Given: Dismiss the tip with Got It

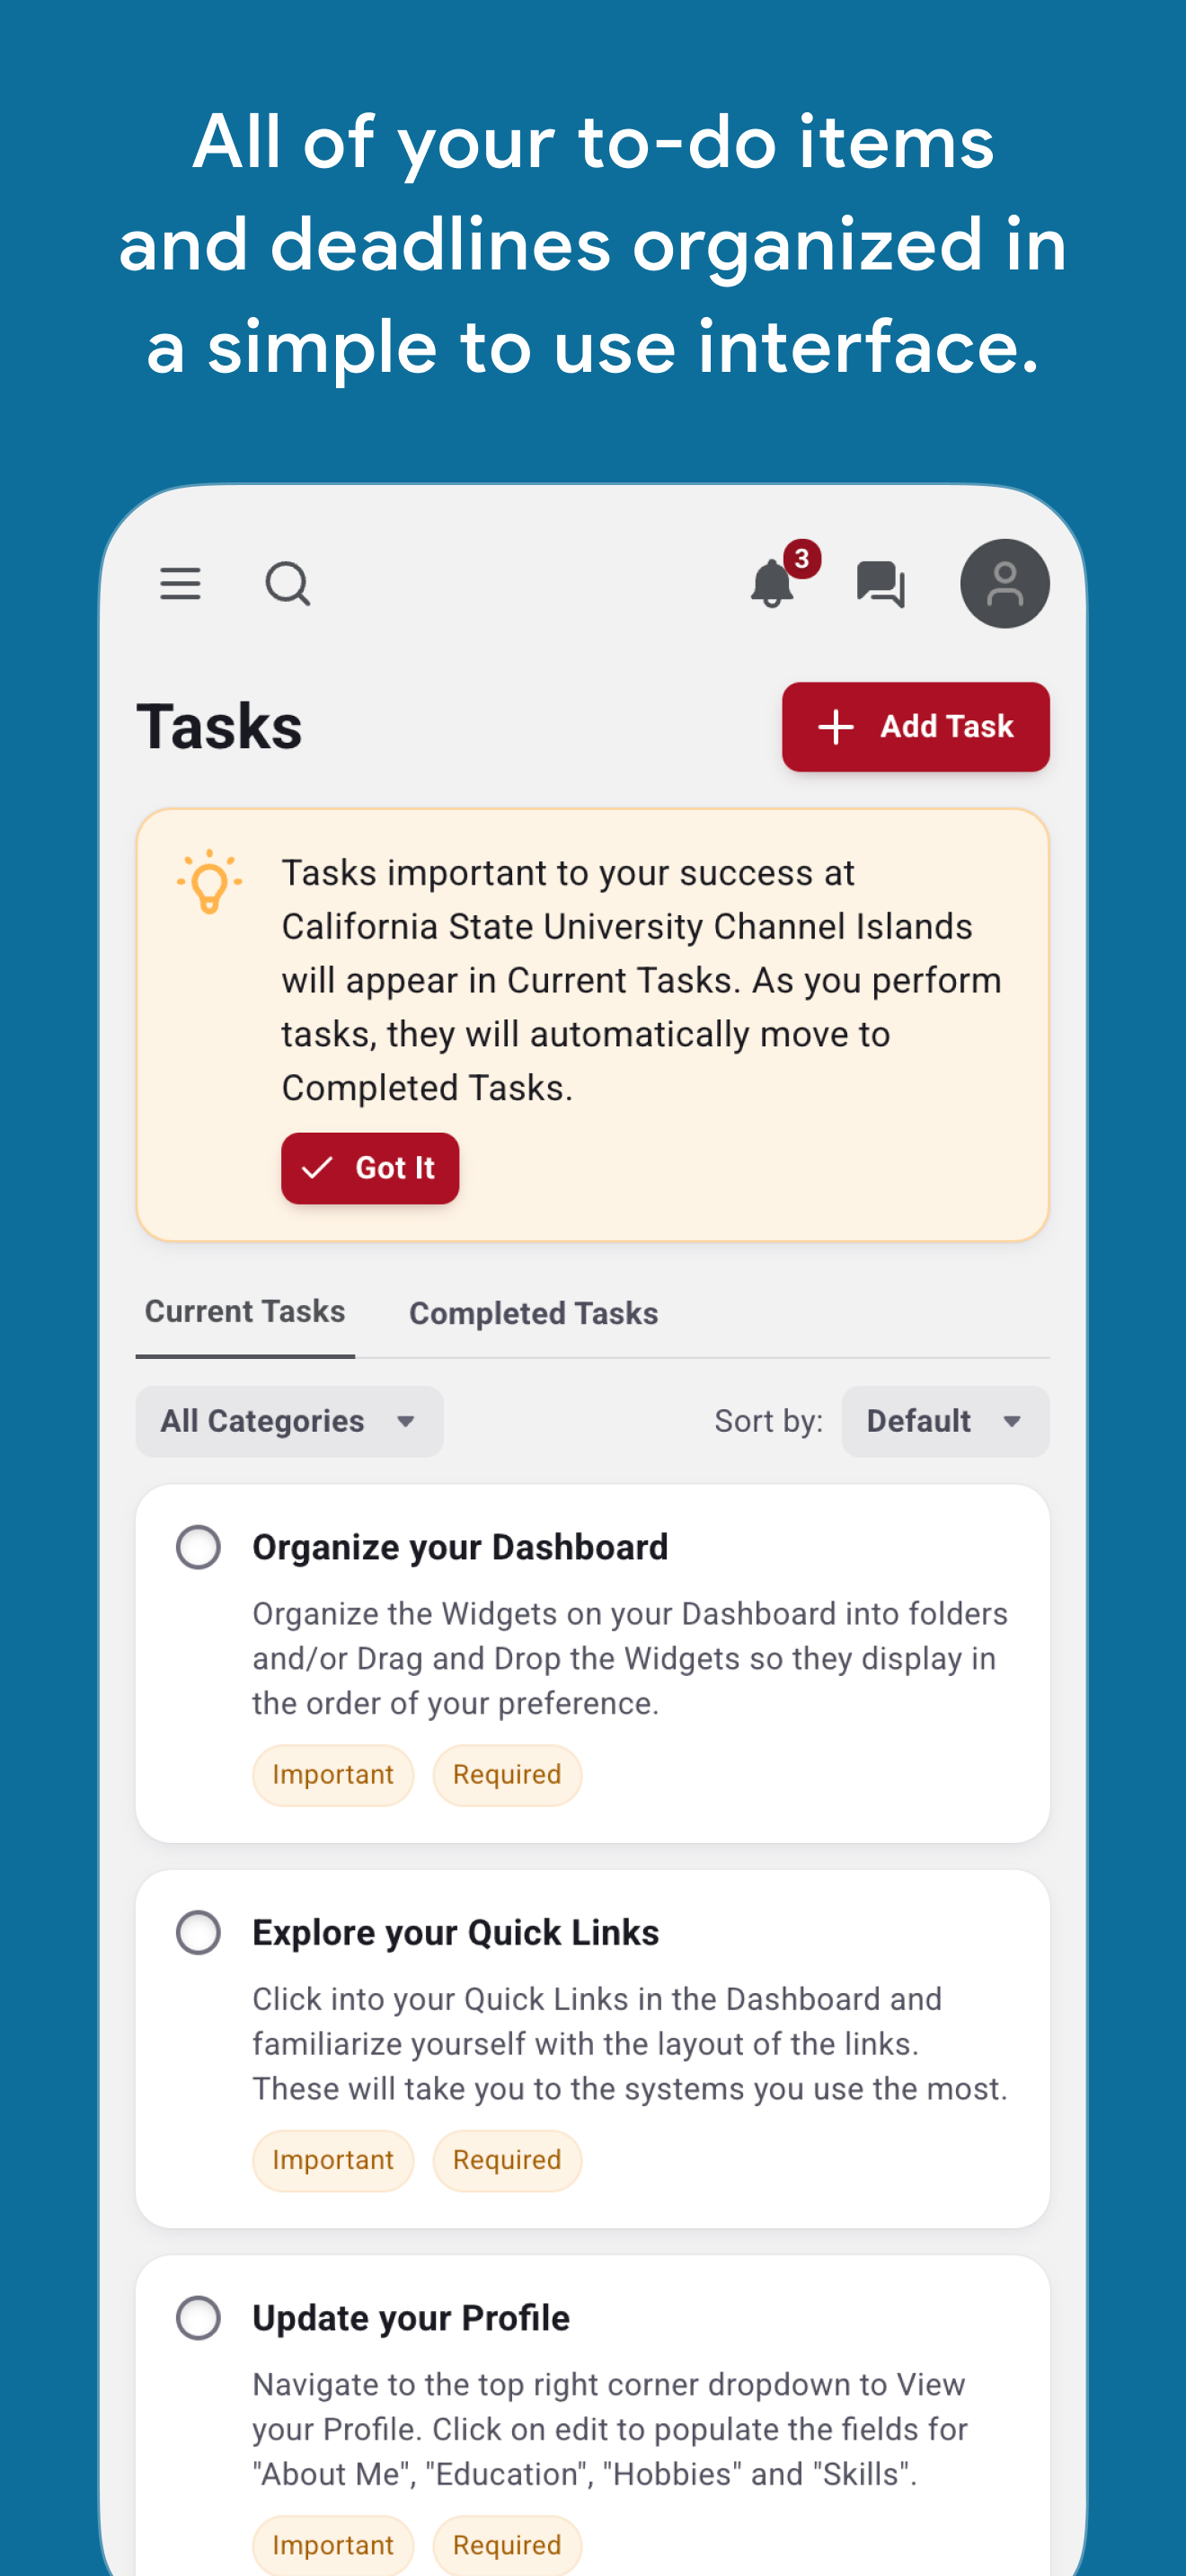Looking at the screenshot, I should [x=370, y=1168].
